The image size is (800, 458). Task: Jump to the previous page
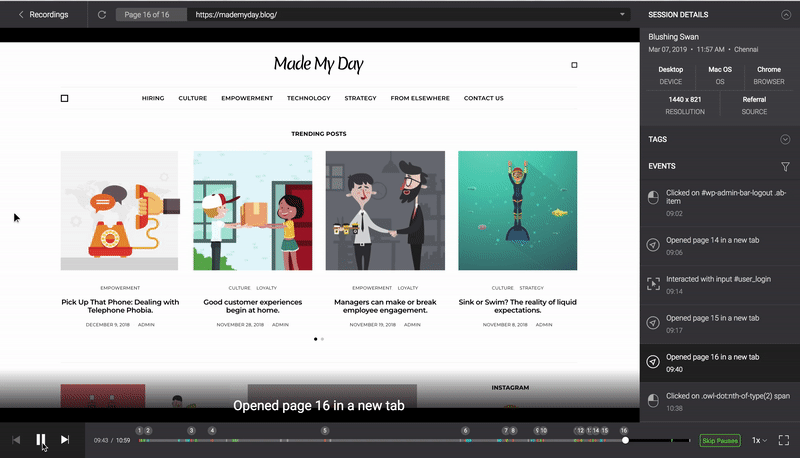point(16,440)
